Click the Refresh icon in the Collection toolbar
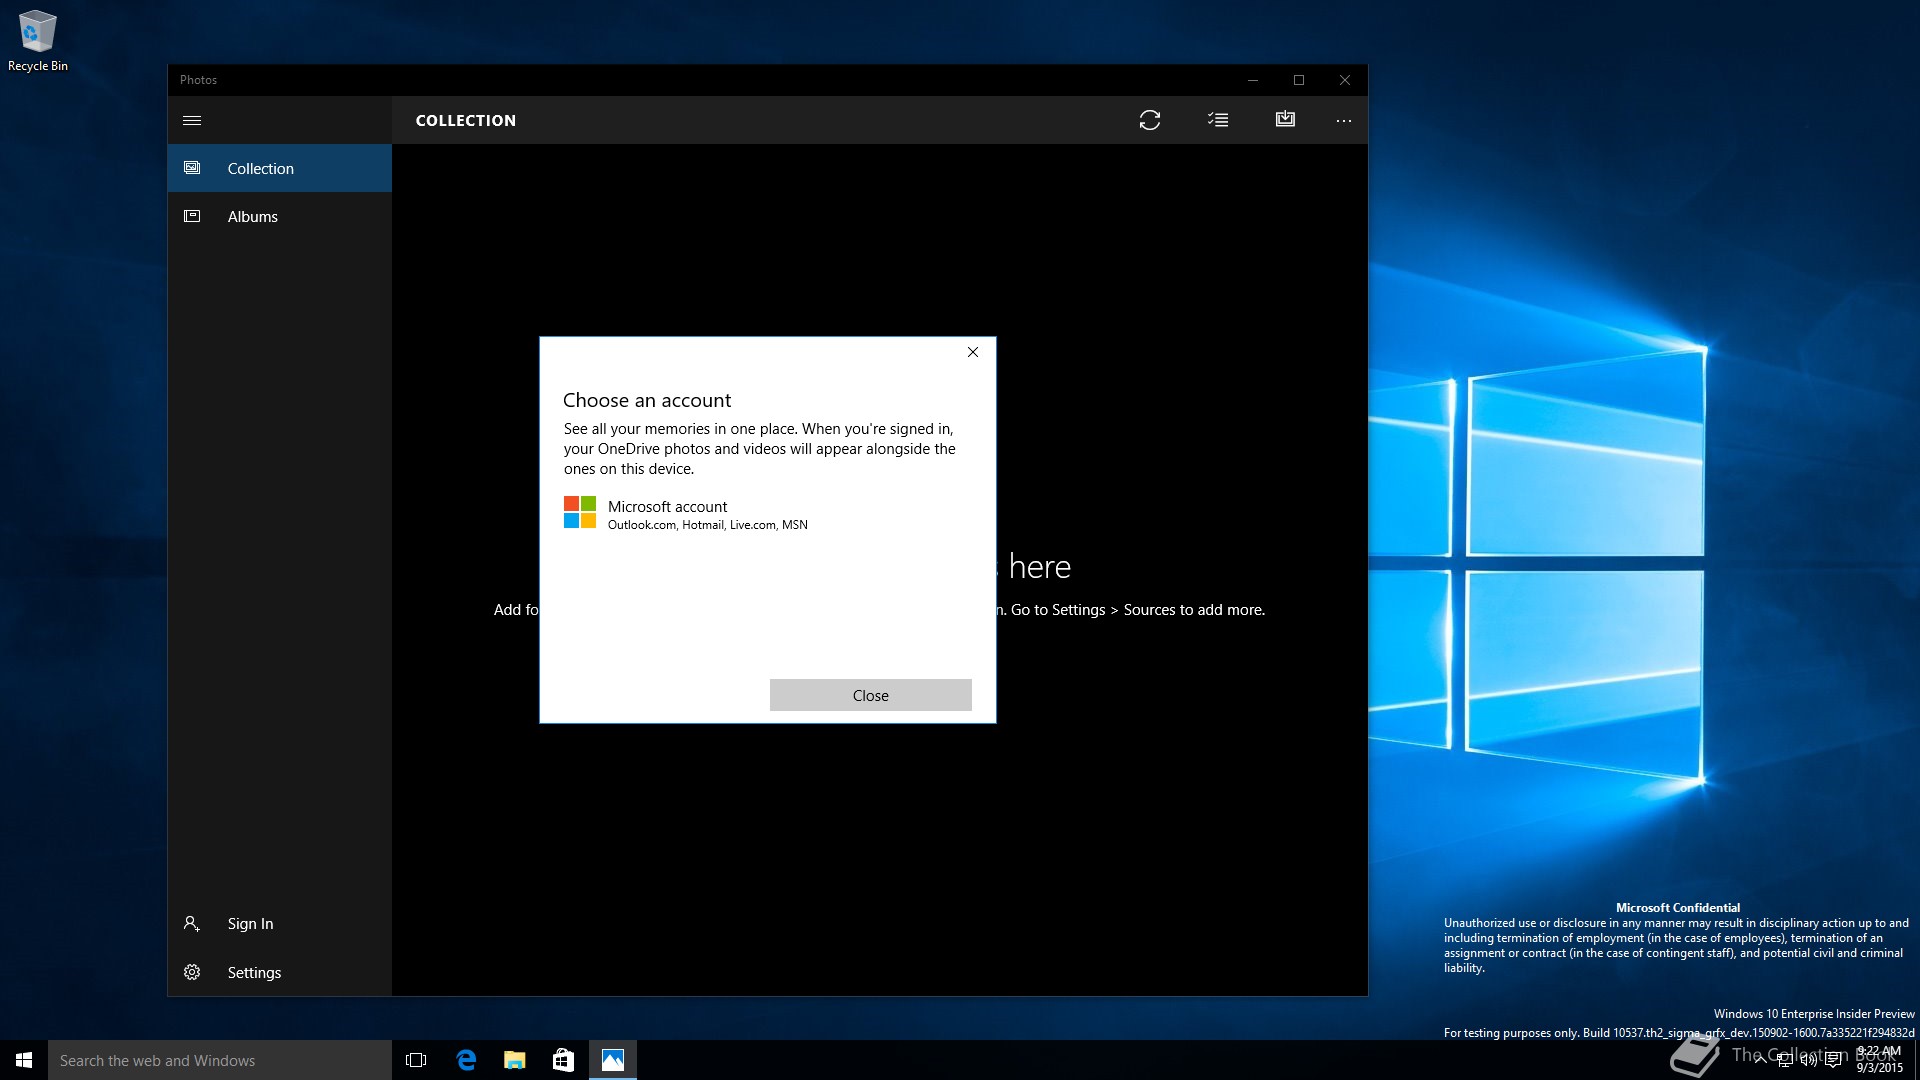This screenshot has height=1080, width=1920. pyautogui.click(x=1150, y=120)
